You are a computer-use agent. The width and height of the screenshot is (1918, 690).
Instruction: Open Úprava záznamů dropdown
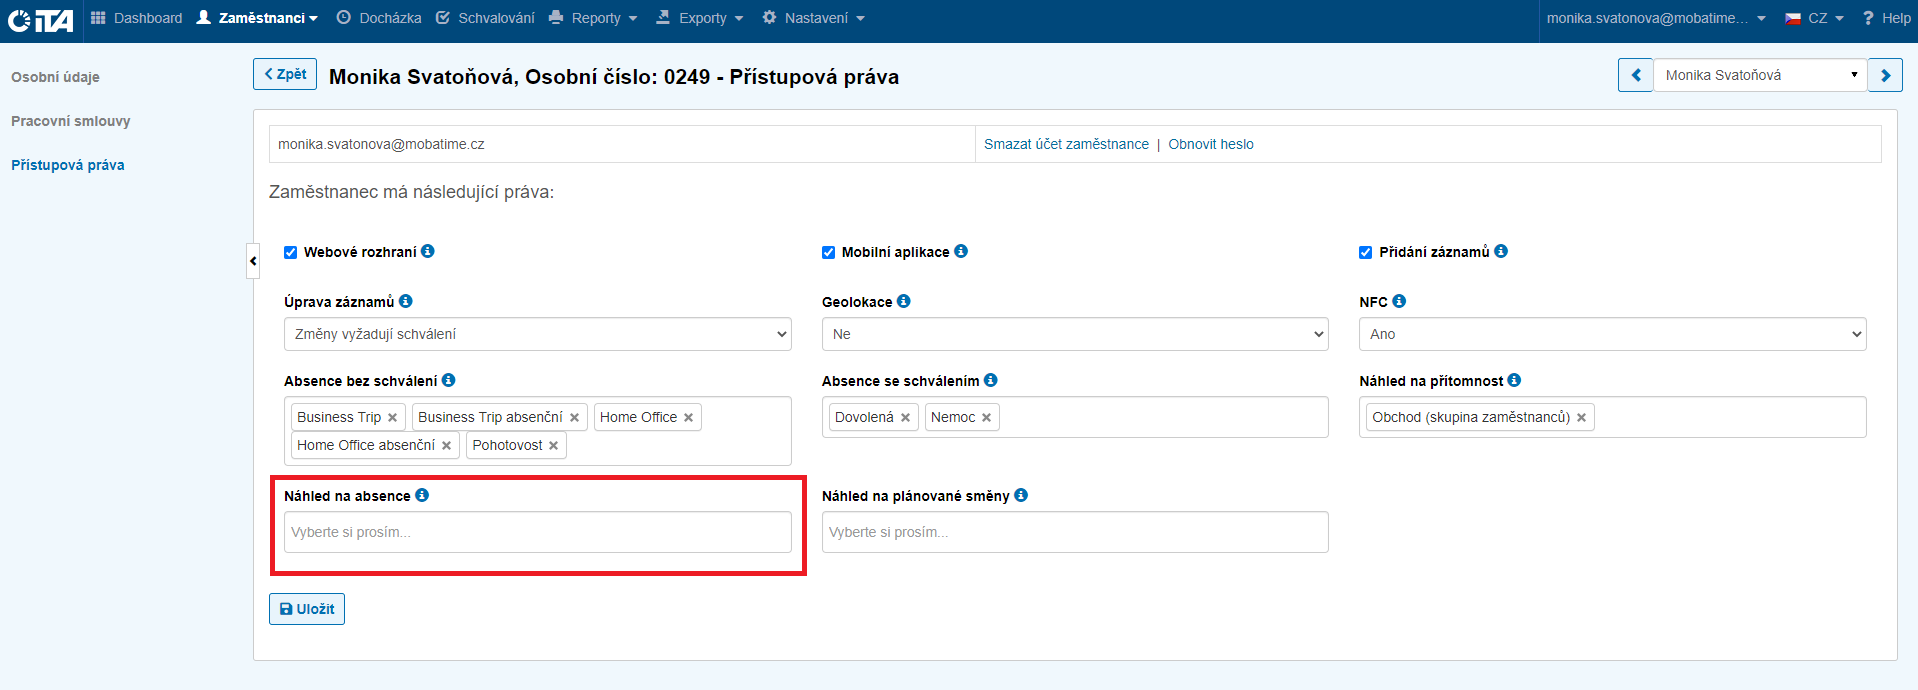click(x=537, y=334)
